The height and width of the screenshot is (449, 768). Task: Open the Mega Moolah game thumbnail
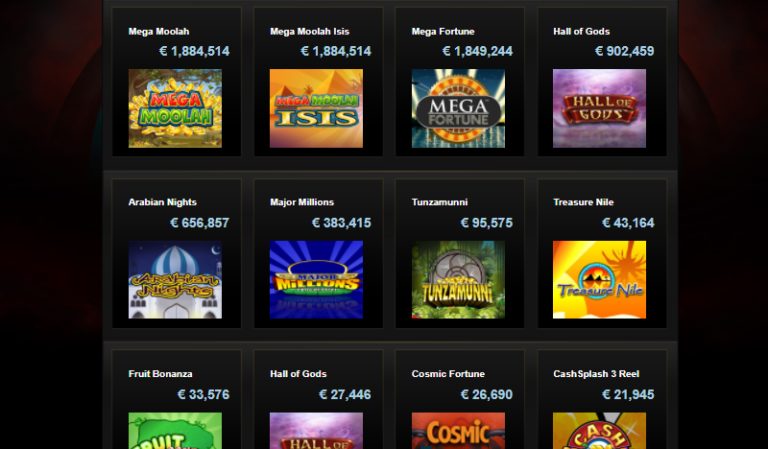pos(175,108)
